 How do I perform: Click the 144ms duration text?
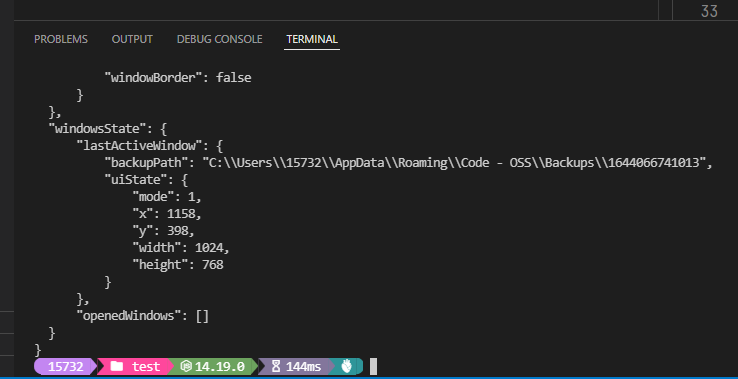click(x=303, y=366)
